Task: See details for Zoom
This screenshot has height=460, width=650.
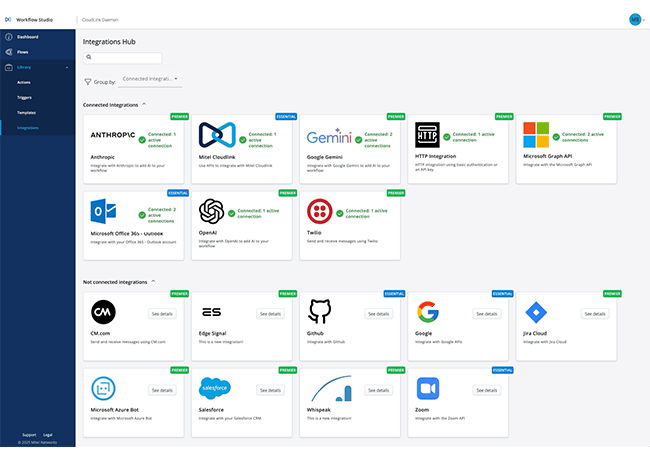Action: coord(487,390)
